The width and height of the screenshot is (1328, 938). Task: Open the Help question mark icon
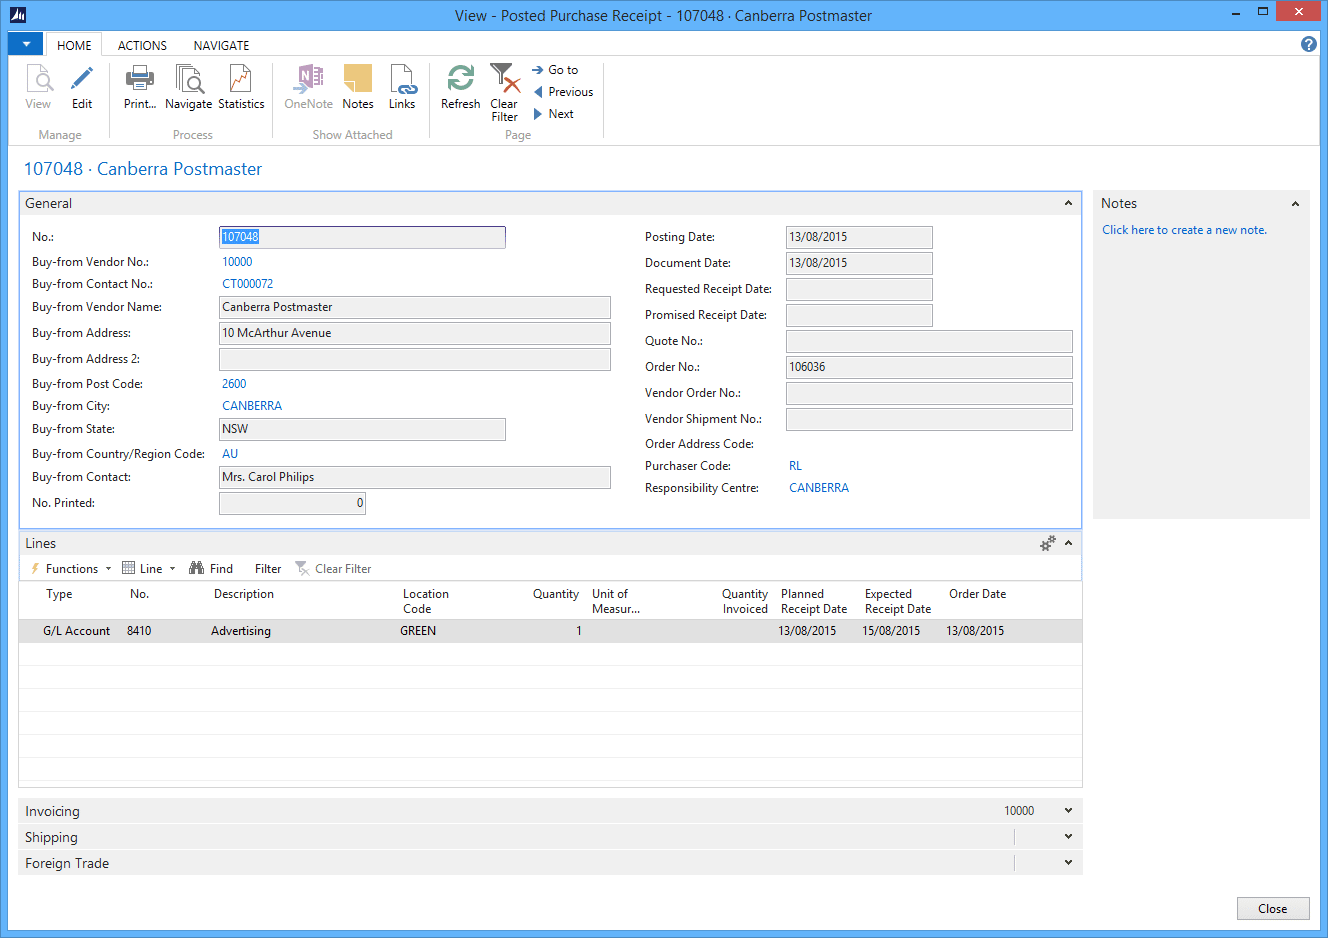[1308, 44]
